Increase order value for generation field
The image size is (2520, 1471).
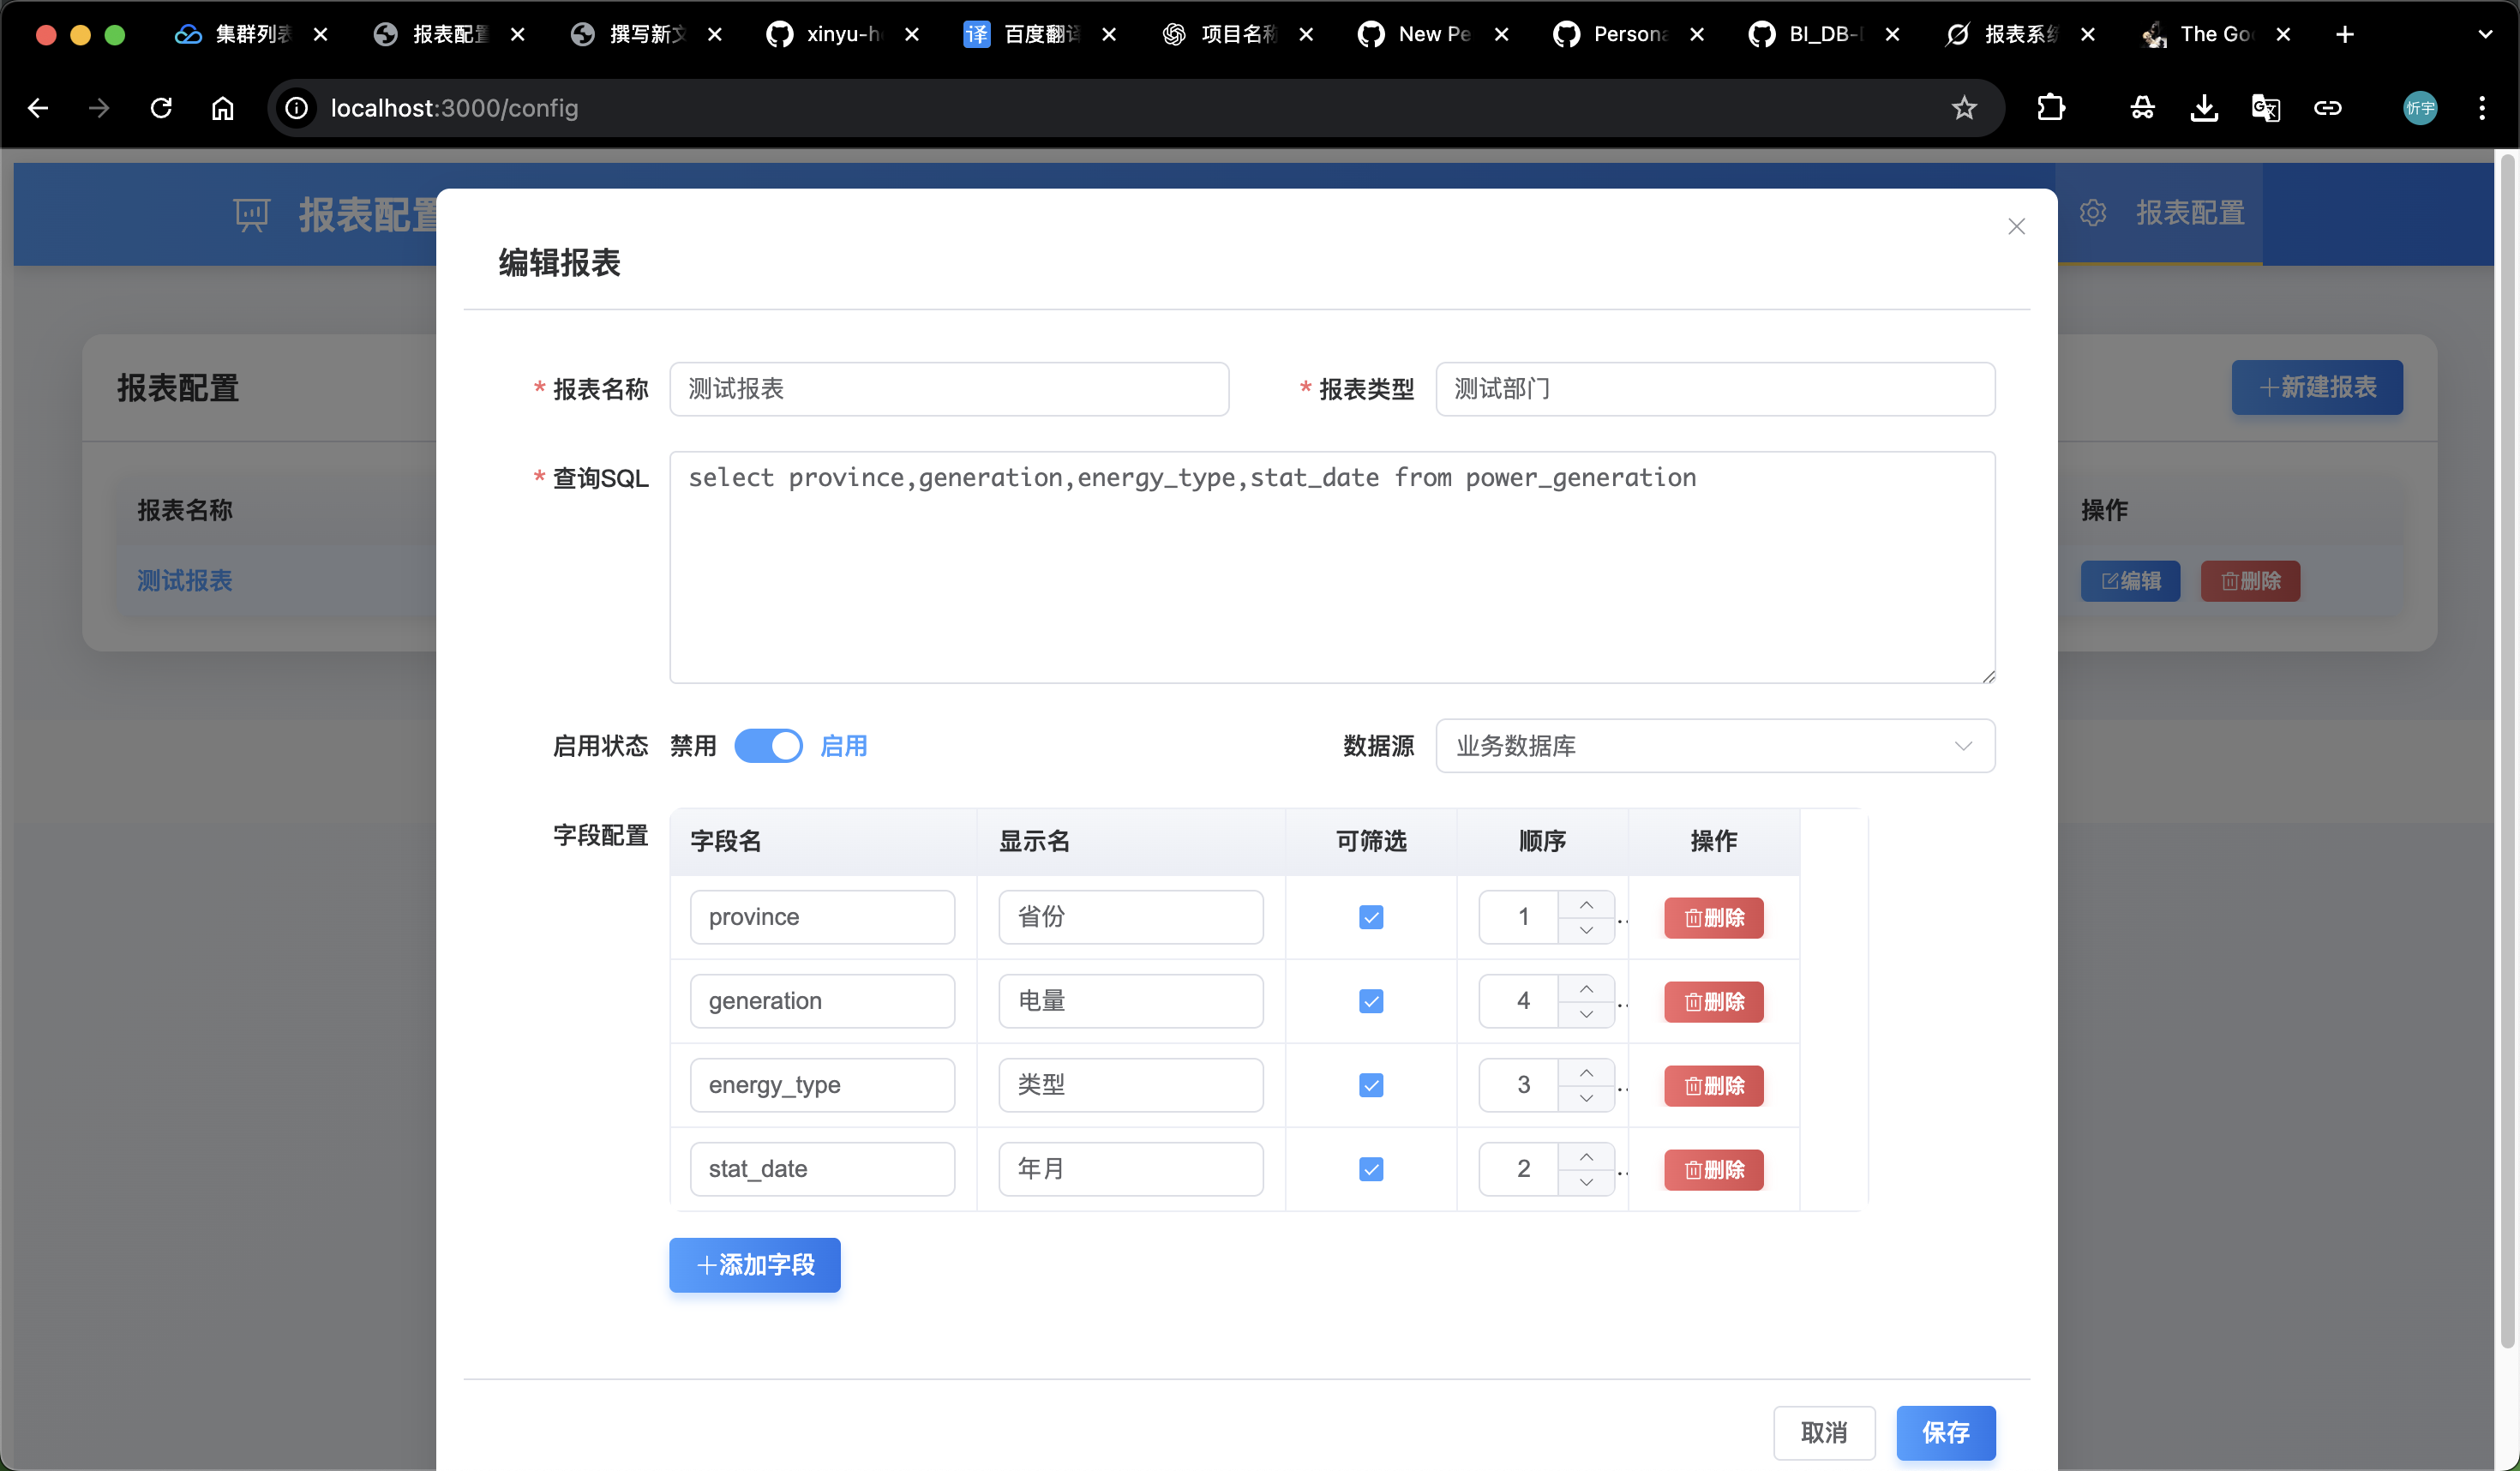[1586, 989]
